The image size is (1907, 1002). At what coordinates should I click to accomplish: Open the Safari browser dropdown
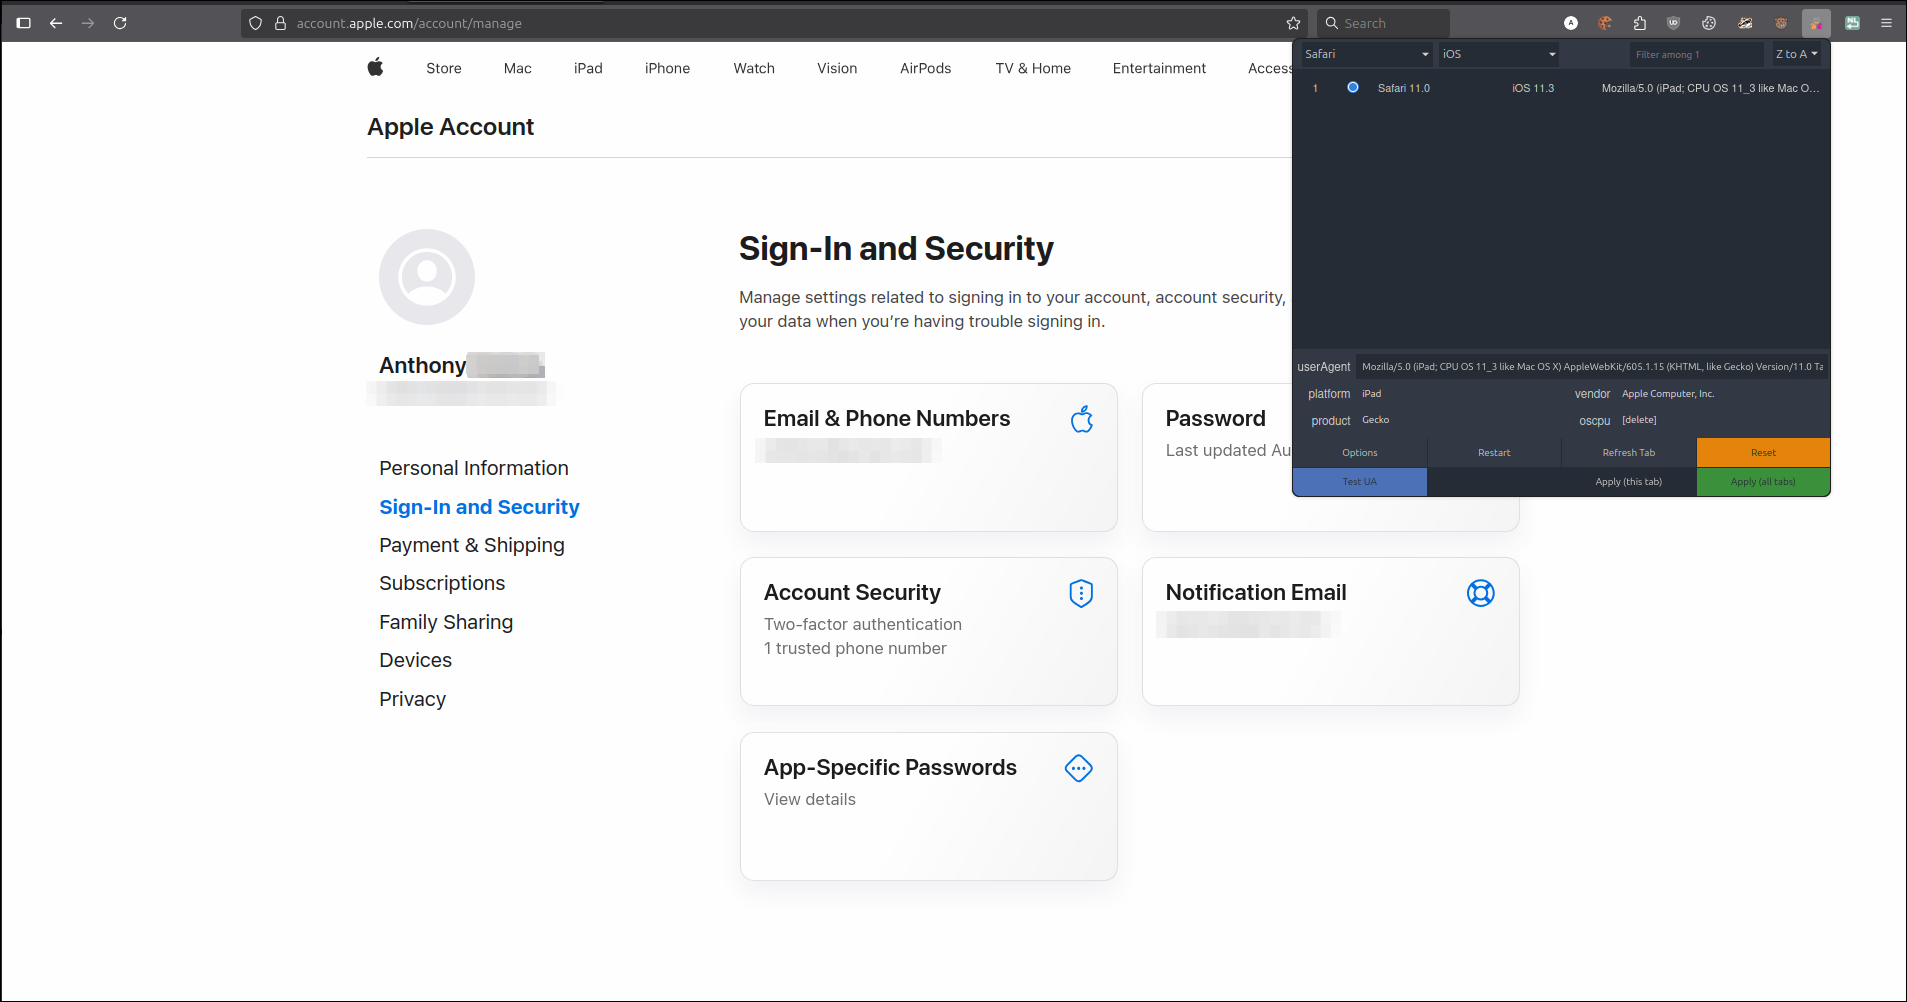tap(1365, 54)
